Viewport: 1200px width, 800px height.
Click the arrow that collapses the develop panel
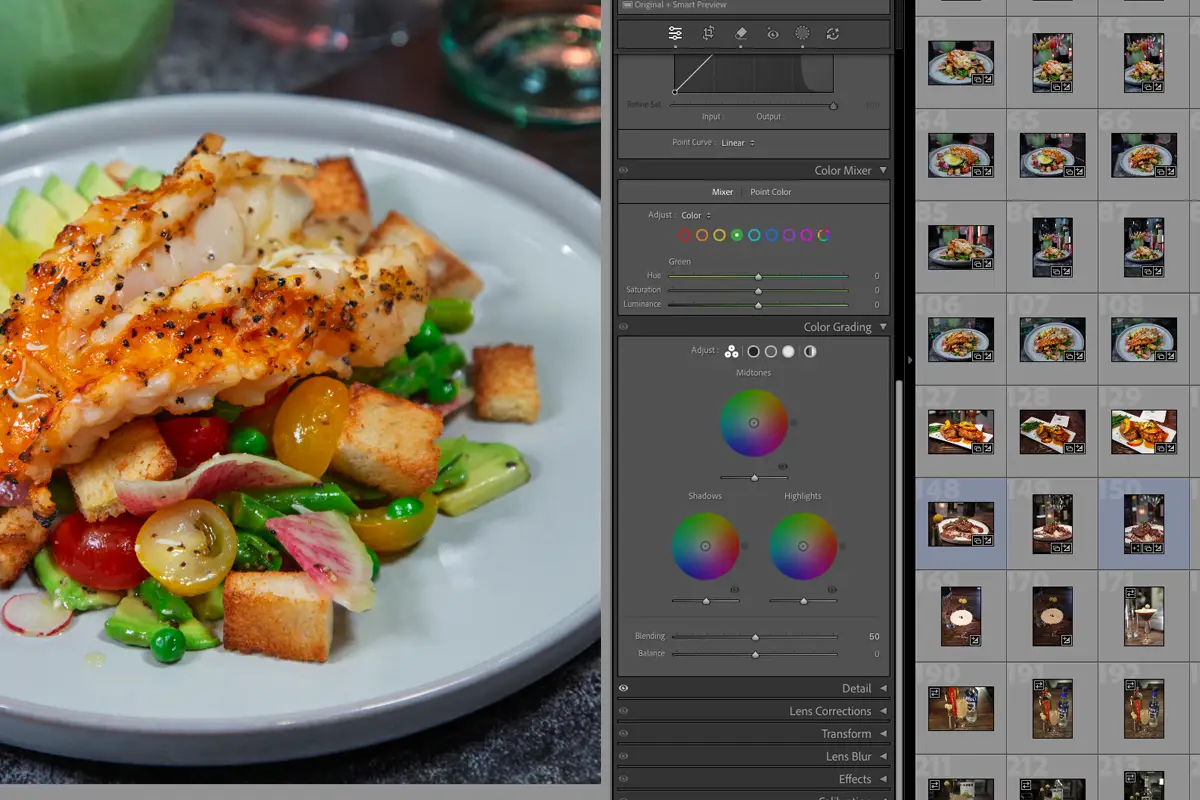pos(909,360)
